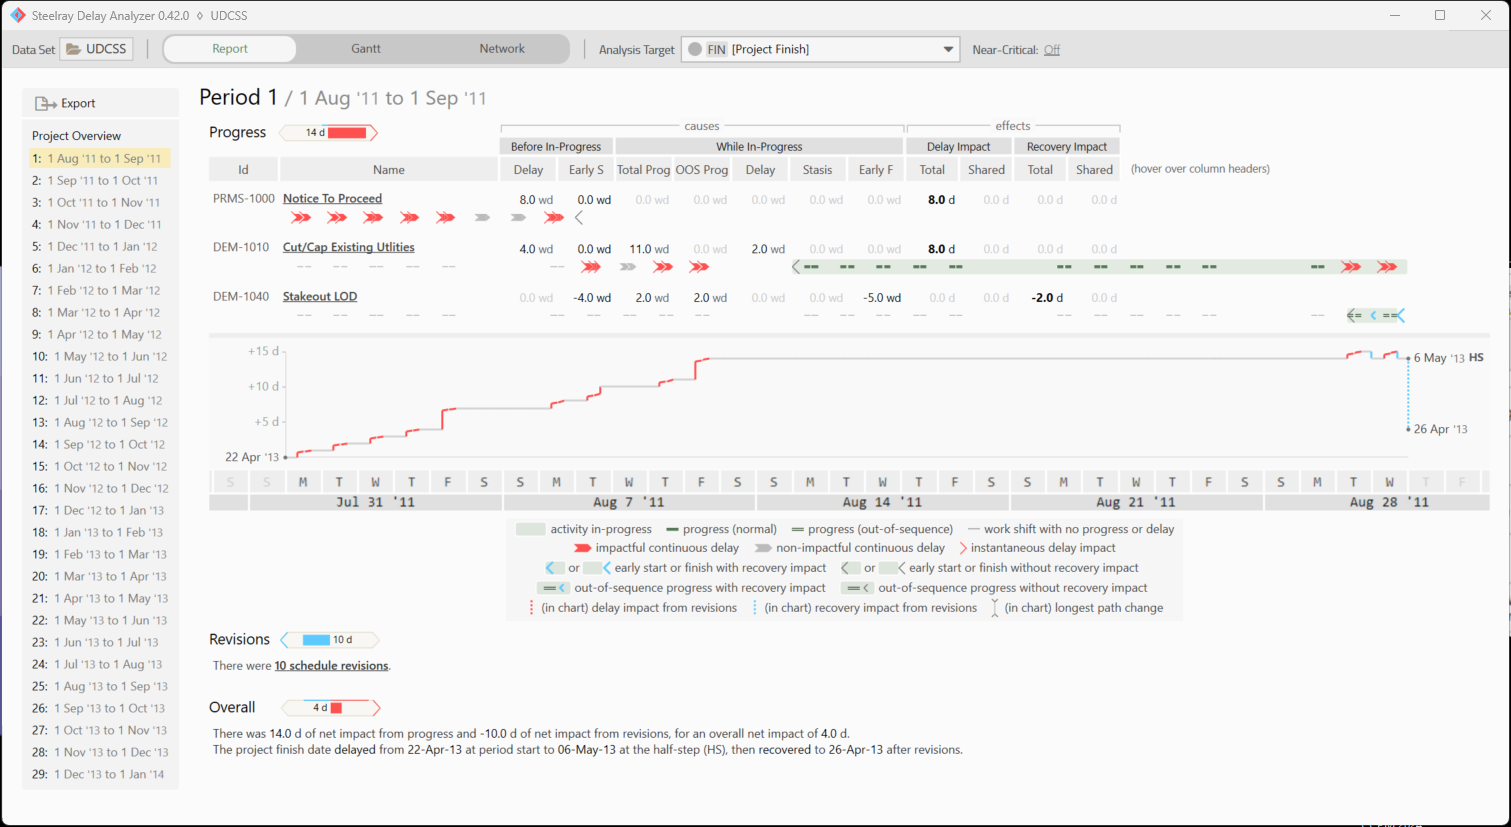Viewport: 1511px width, 827px height.
Task: Open the 10 schedule revisions link
Action: [331, 666]
